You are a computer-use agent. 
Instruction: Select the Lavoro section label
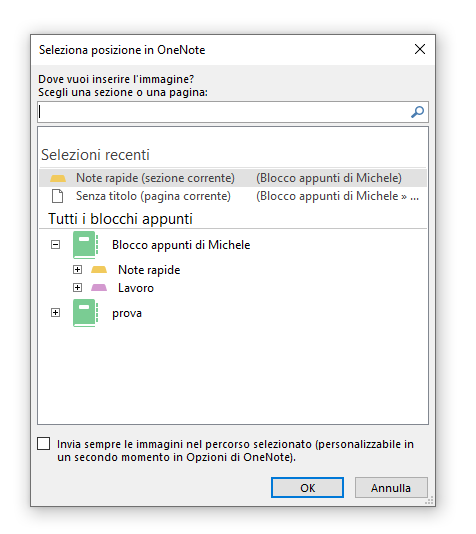(x=136, y=288)
